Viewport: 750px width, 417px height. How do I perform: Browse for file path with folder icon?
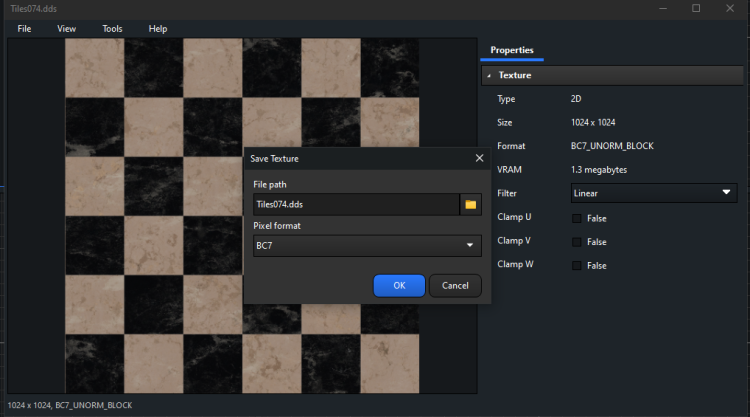pyautogui.click(x=470, y=205)
